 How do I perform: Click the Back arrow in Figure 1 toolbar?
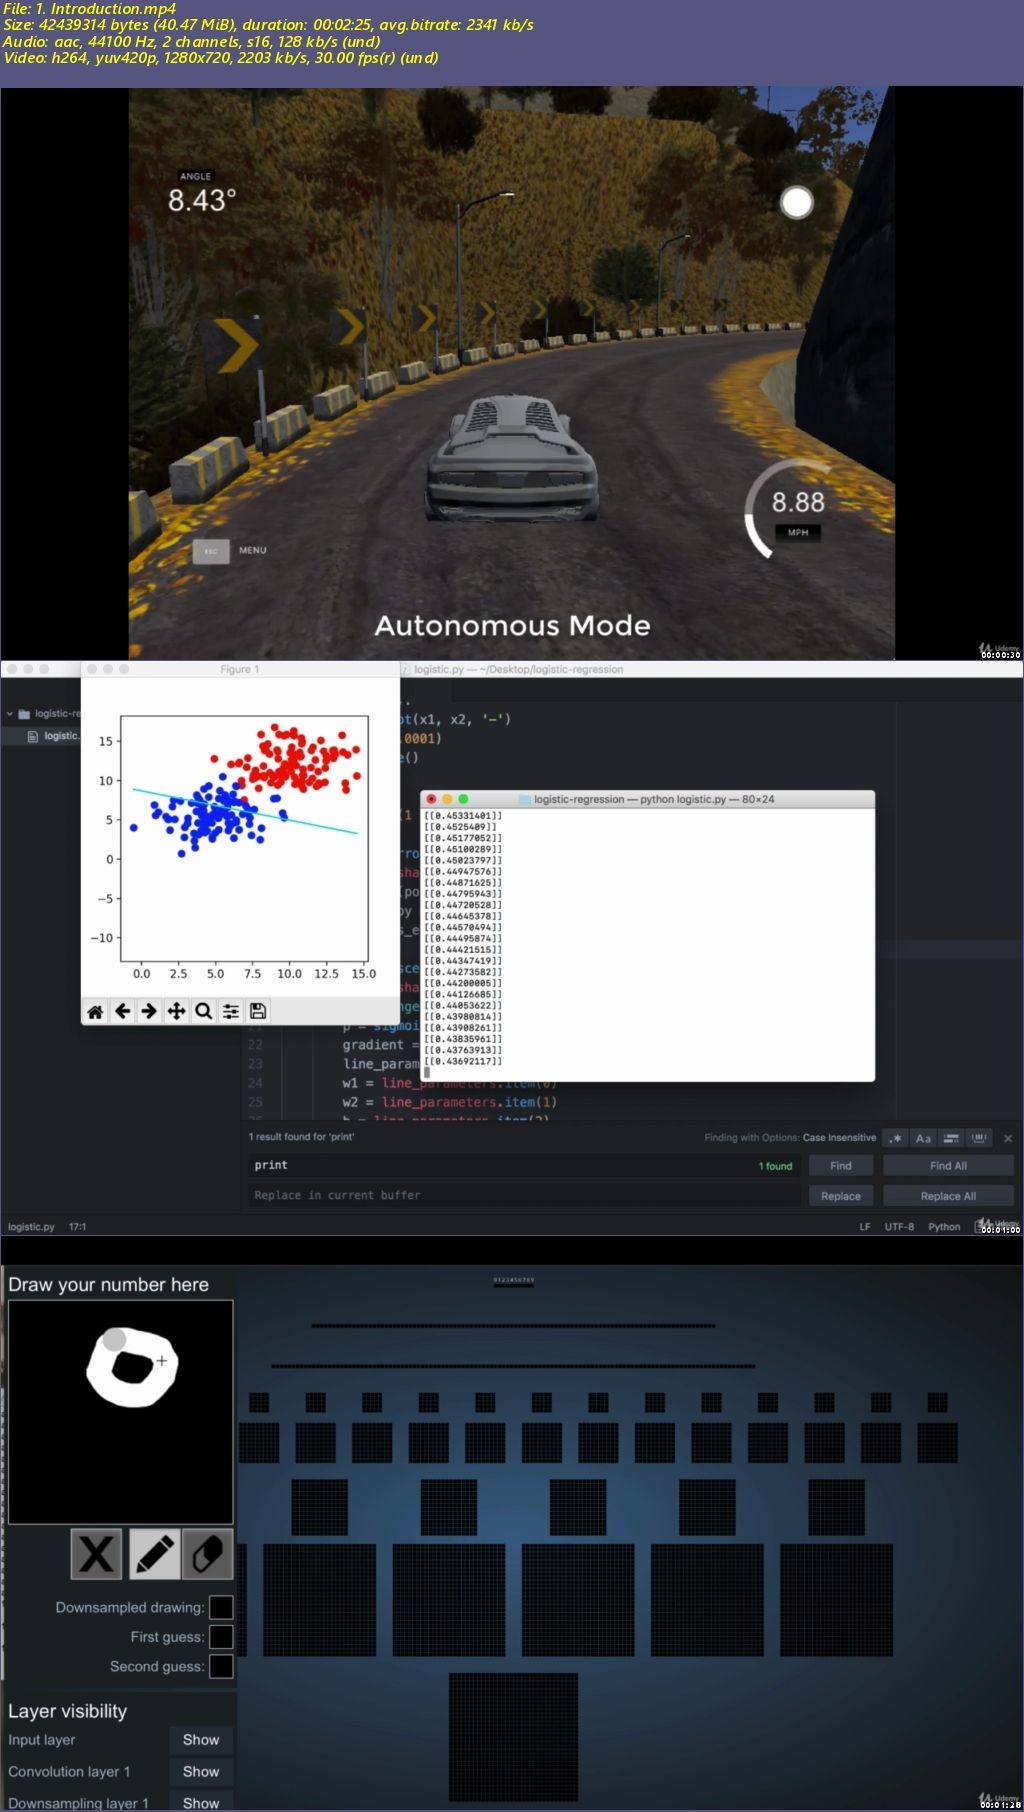click(x=122, y=1011)
